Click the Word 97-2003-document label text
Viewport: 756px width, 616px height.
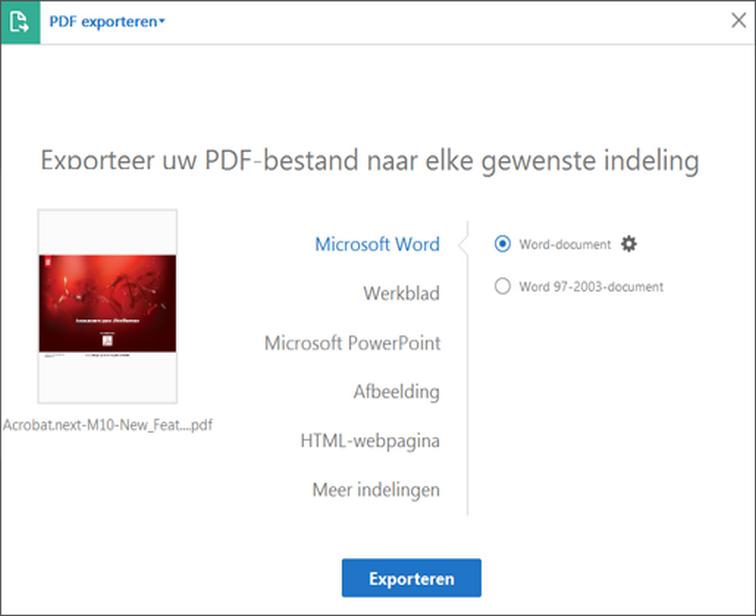591,287
